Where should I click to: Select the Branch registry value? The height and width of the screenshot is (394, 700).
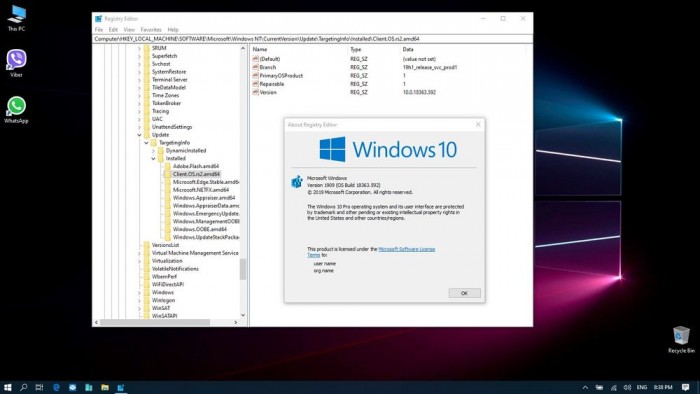tap(268, 67)
